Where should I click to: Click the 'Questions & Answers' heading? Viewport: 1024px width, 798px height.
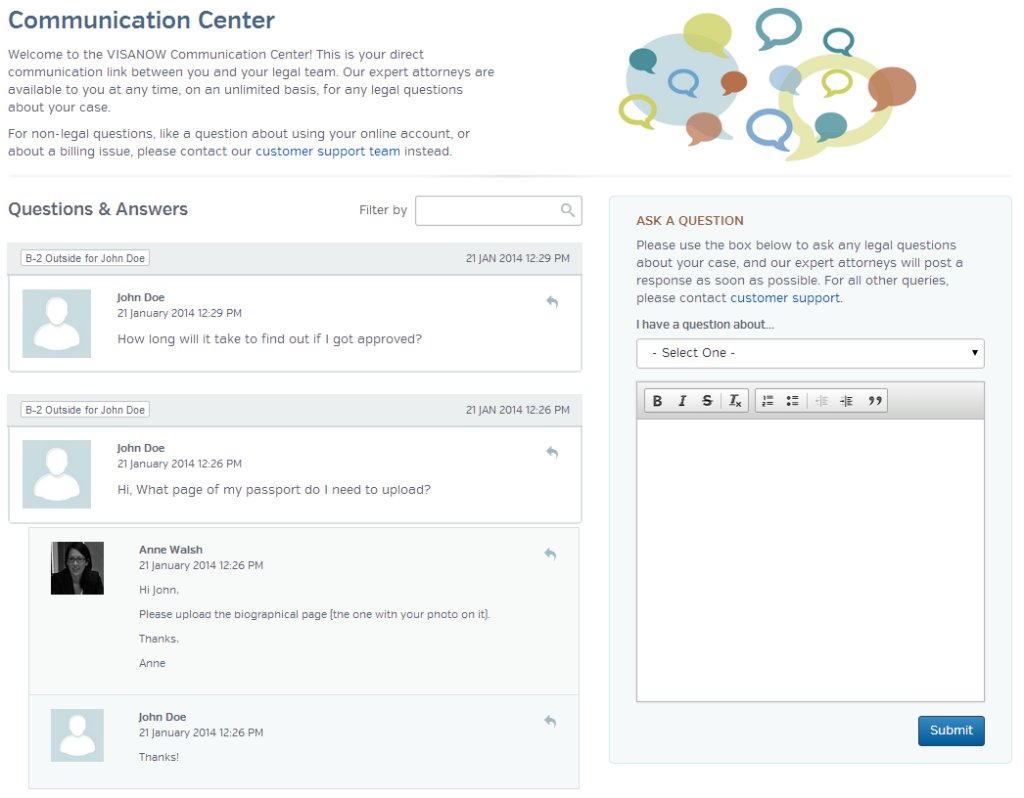(98, 209)
